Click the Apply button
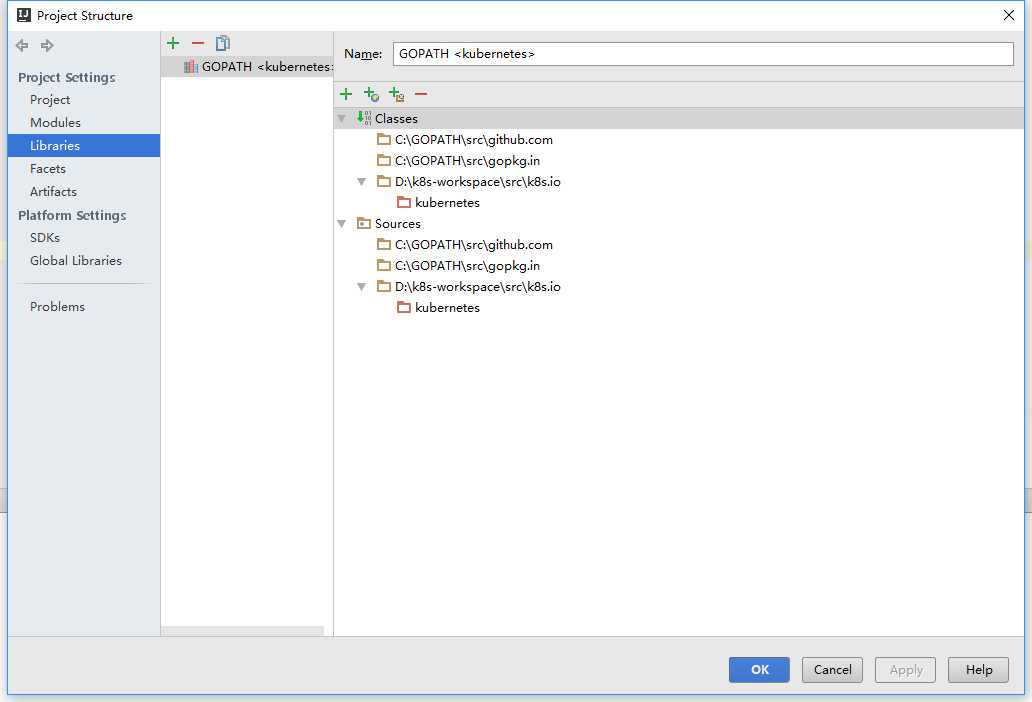The width and height of the screenshot is (1032, 702). (x=905, y=670)
